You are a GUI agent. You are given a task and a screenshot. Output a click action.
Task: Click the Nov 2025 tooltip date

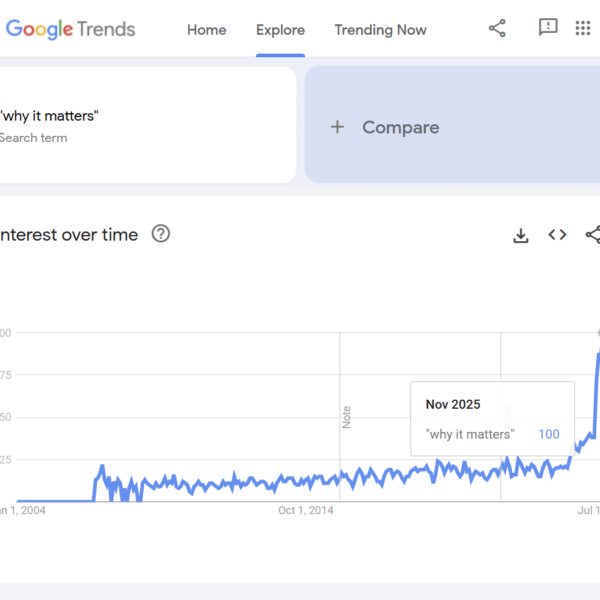[453, 405]
